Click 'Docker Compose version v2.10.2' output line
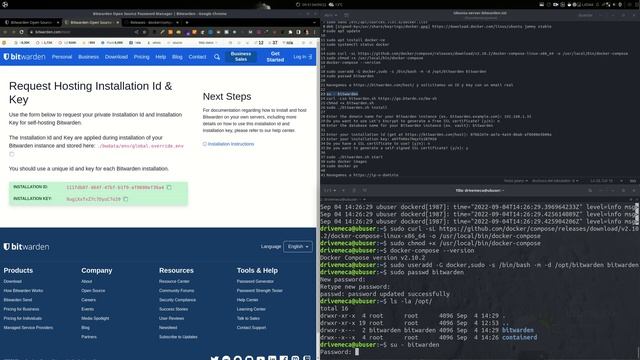Image resolution: width=640 pixels, height=360 pixels. pyautogui.click(x=373, y=258)
